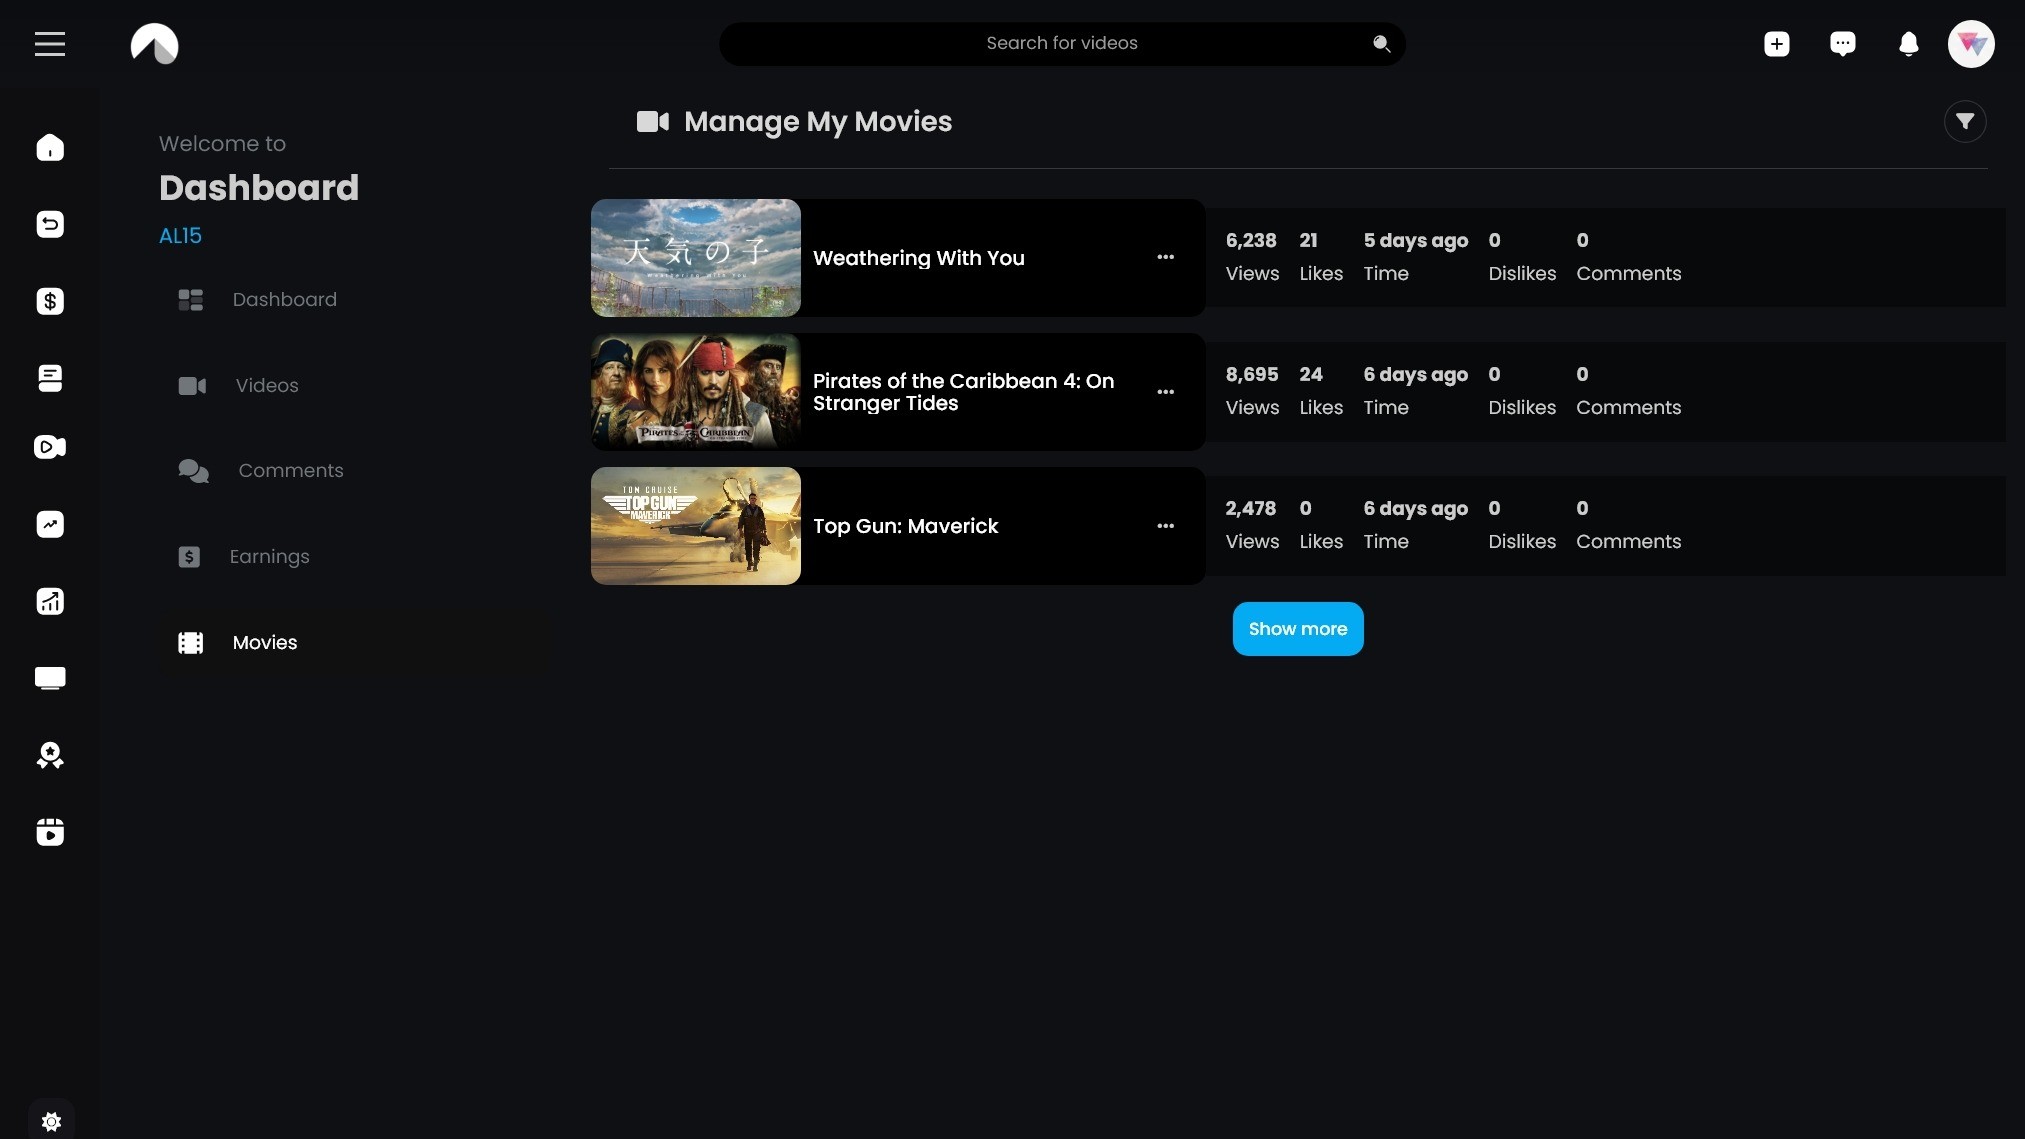Open the Earnings page from the menu
This screenshot has height=1139, width=2025.
pos(270,557)
